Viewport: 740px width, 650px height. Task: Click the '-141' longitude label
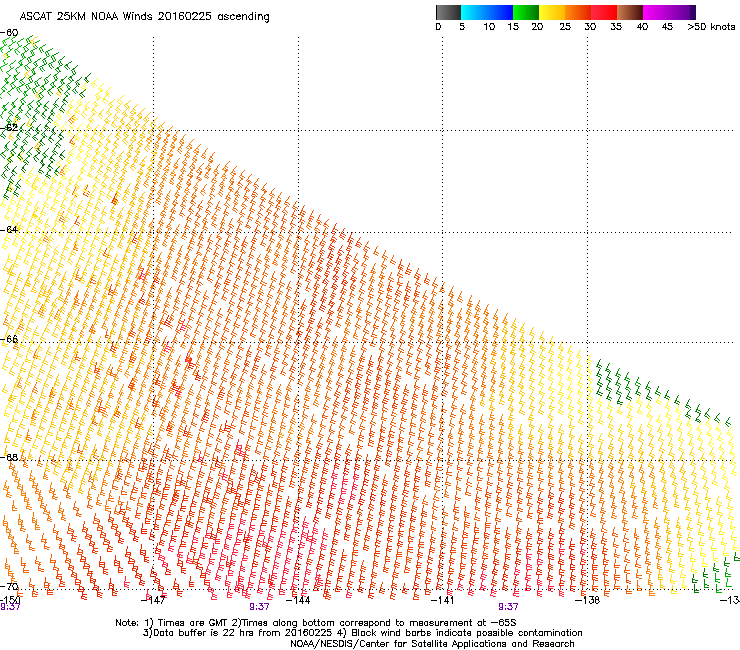point(443,599)
